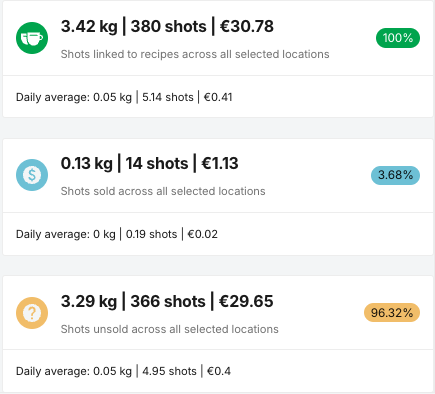Click the green coffee cups icon

click(x=32, y=38)
